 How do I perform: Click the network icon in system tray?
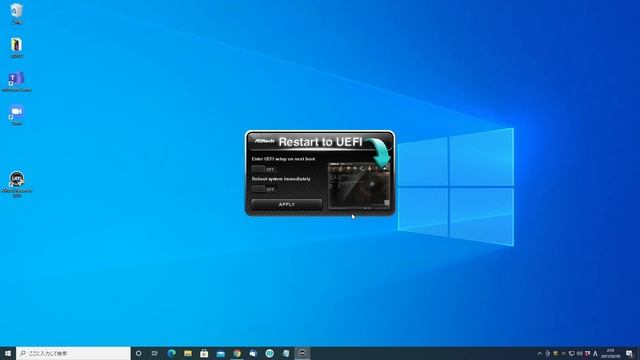[571, 353]
